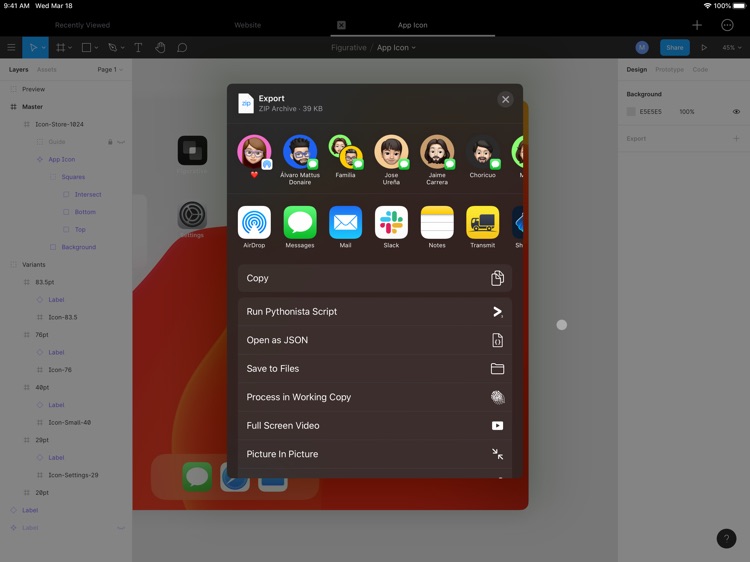Select Process in Working Copy action
The image size is (750, 562).
point(375,397)
